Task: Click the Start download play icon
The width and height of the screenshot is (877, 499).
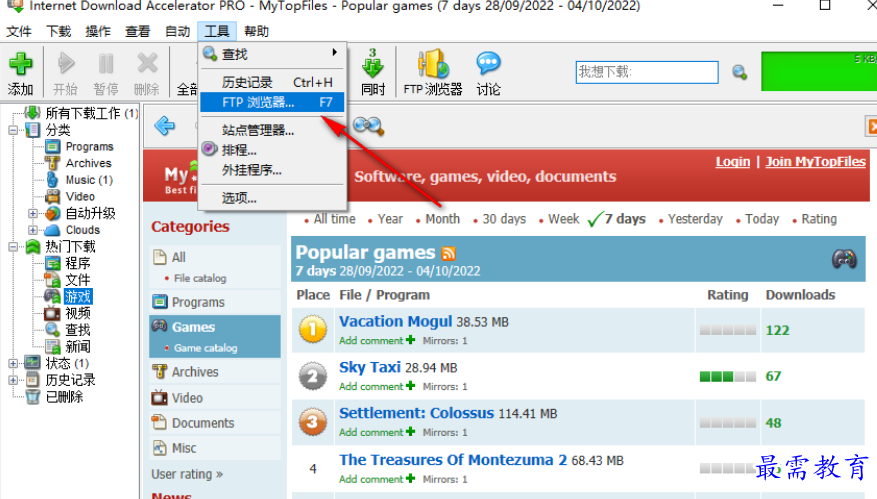Action: tap(66, 63)
